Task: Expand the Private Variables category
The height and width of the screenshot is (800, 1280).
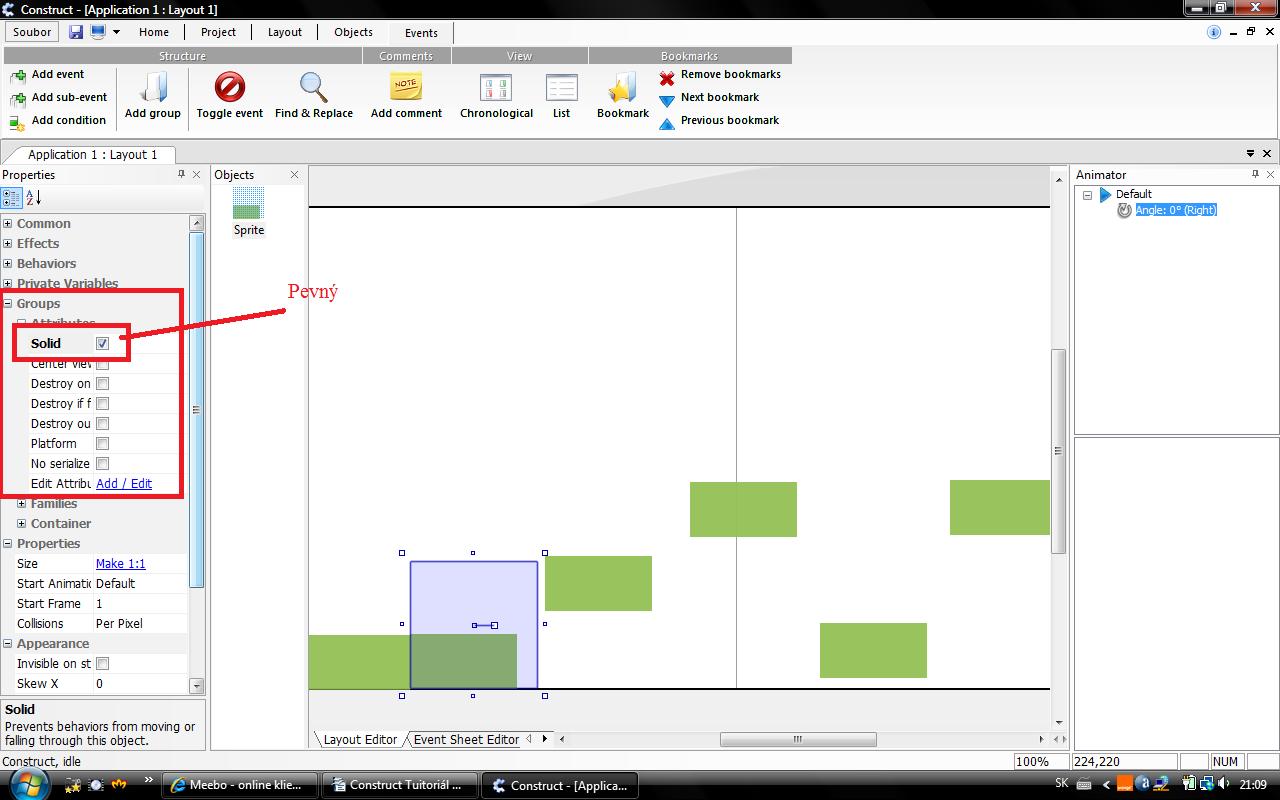Action: click(x=8, y=283)
